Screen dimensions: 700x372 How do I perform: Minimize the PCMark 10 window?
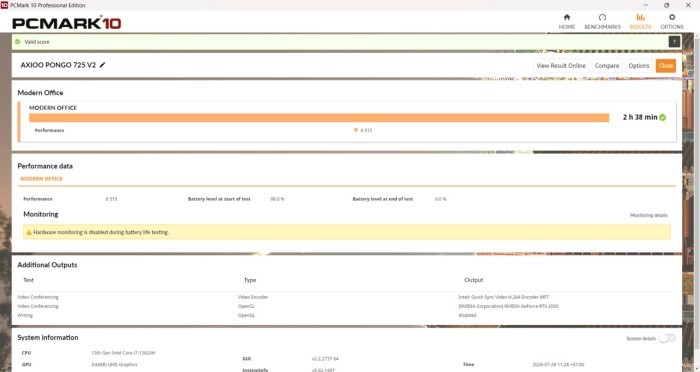tap(646, 5)
